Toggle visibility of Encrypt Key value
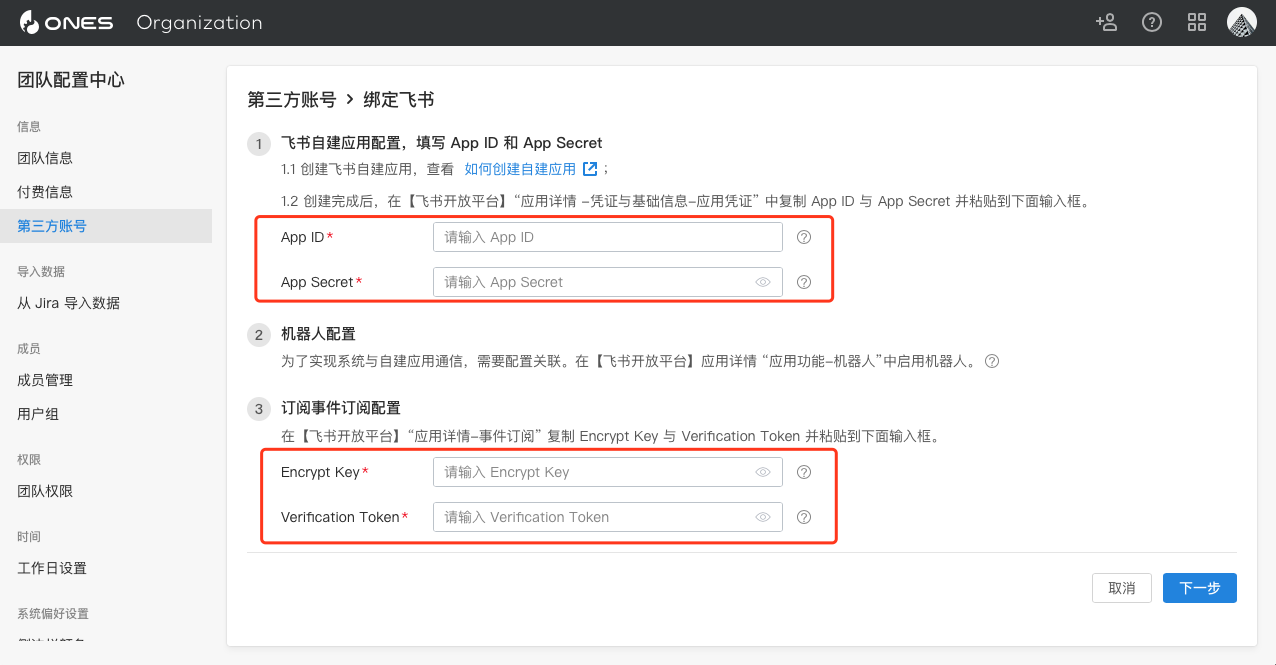The width and height of the screenshot is (1276, 665). coord(763,472)
